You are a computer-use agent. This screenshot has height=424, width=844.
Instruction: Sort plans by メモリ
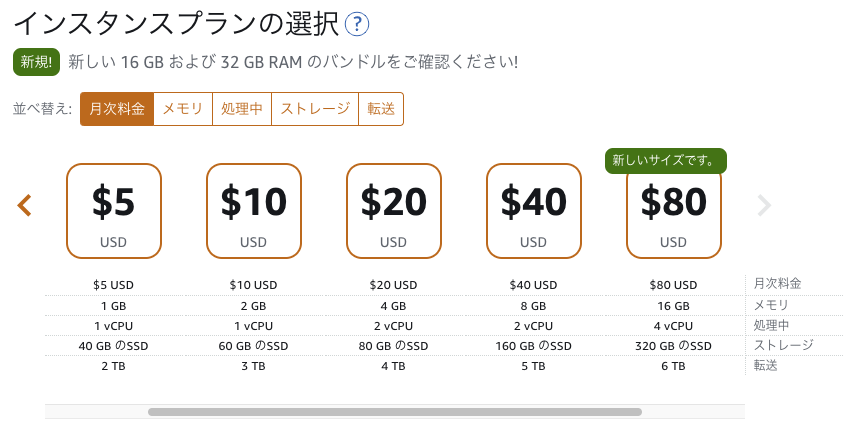tap(183, 109)
